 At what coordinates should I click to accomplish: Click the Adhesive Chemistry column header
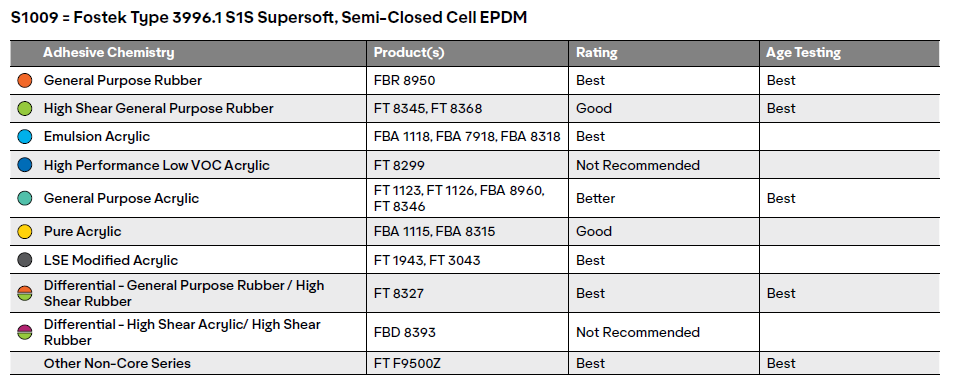tap(109, 53)
